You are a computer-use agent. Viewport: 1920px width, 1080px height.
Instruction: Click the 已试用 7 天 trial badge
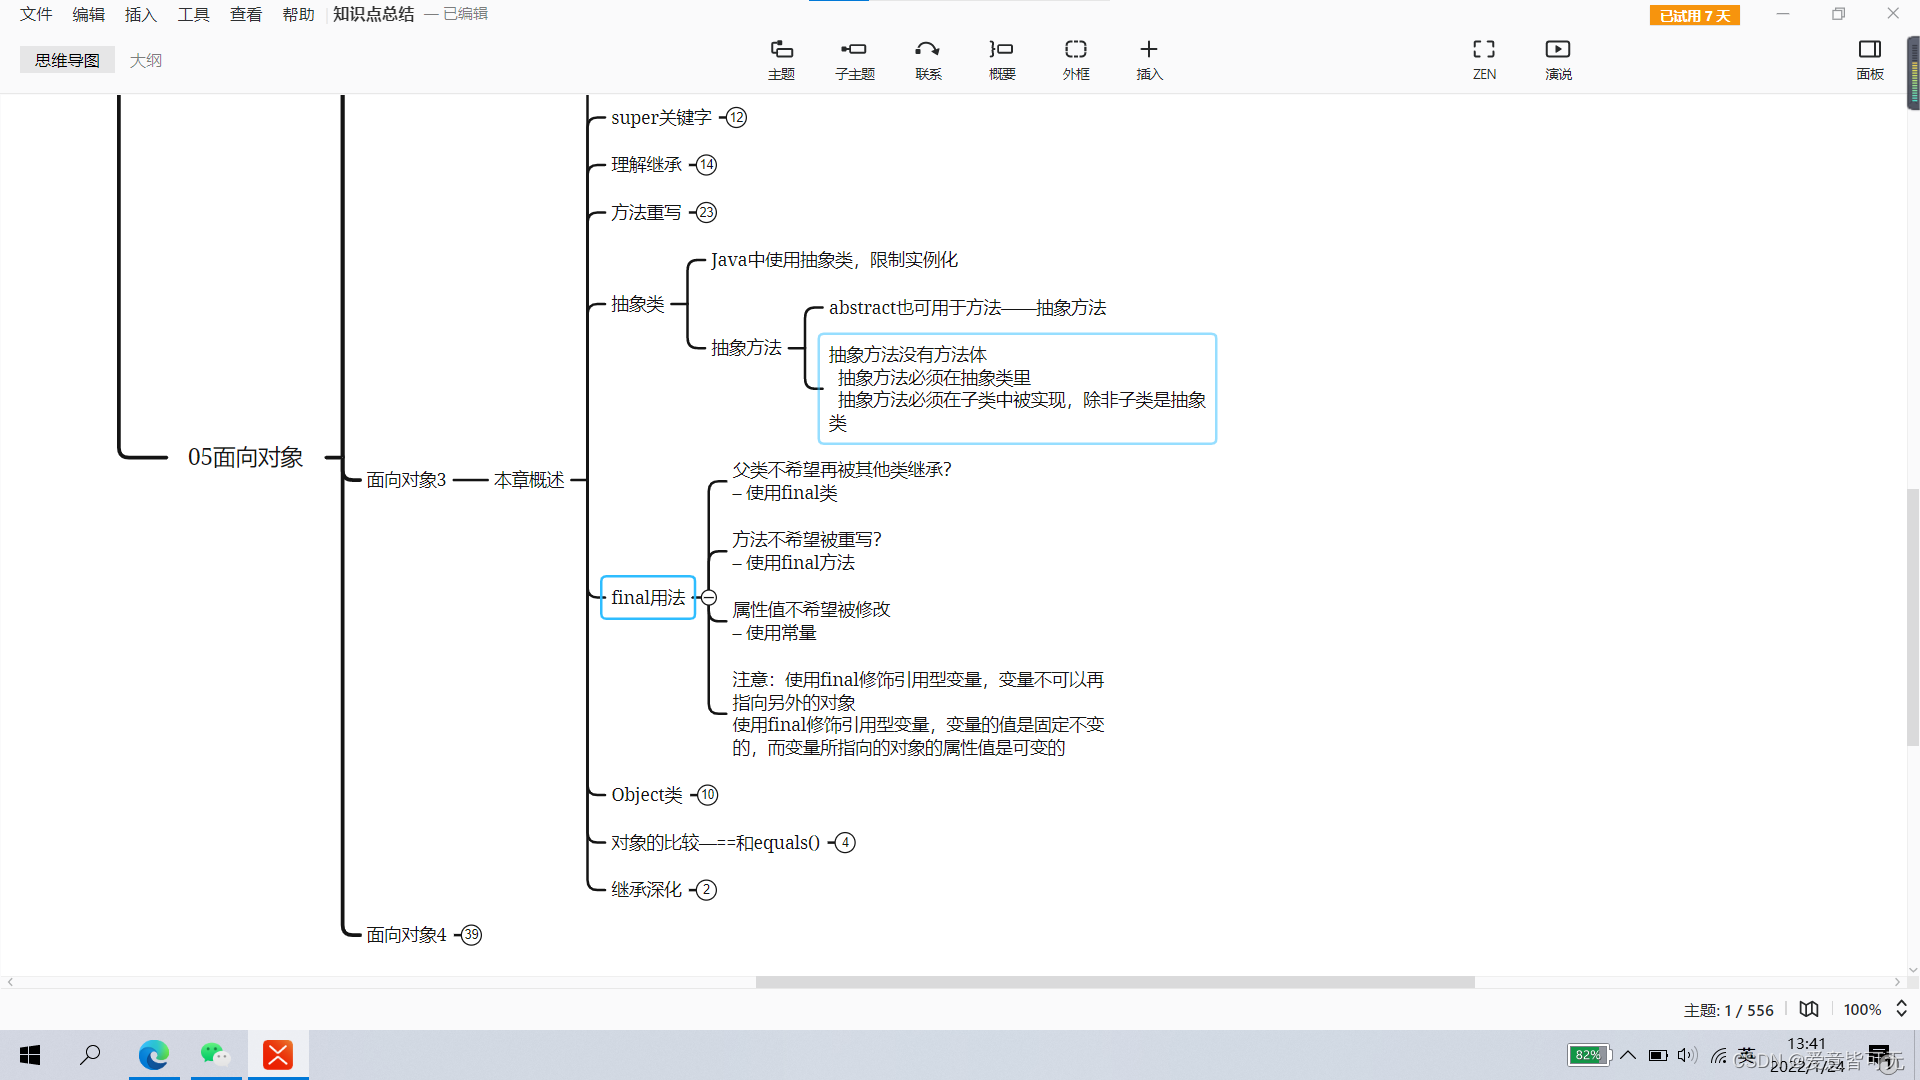tap(1694, 15)
